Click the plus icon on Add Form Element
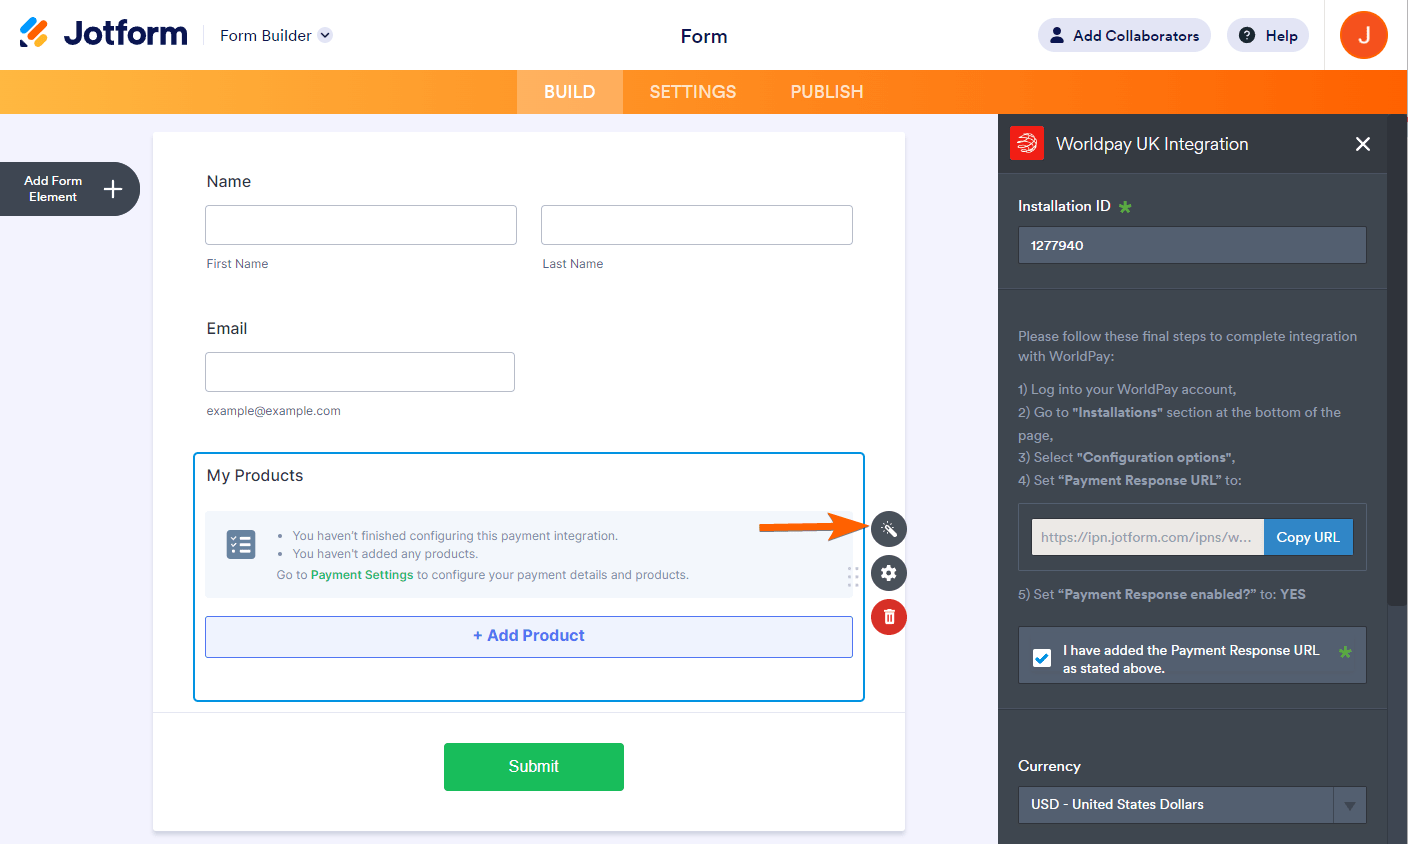Image resolution: width=1408 pixels, height=844 pixels. pyautogui.click(x=113, y=189)
